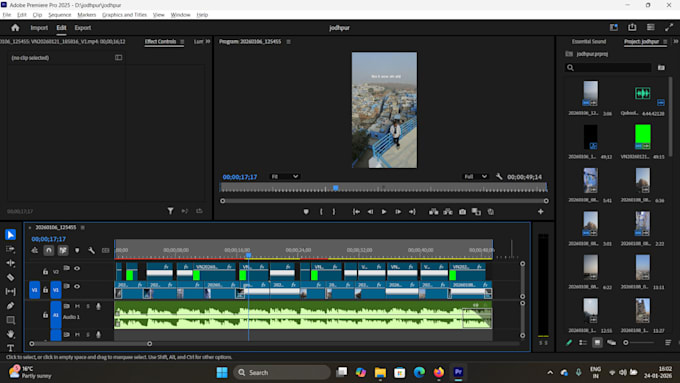Viewport: 680px width, 383px height.
Task: Select the Razor tool
Action: pos(10,278)
